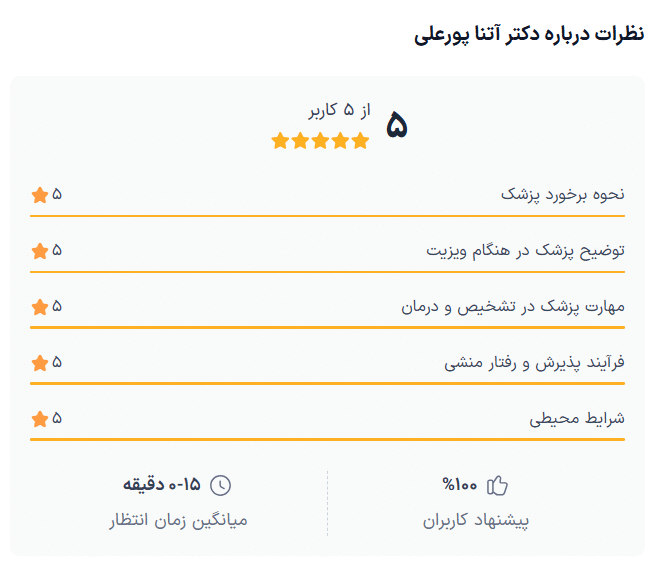Click the از ۵ کاربر user count text
This screenshot has width=655, height=566.
pos(340,110)
